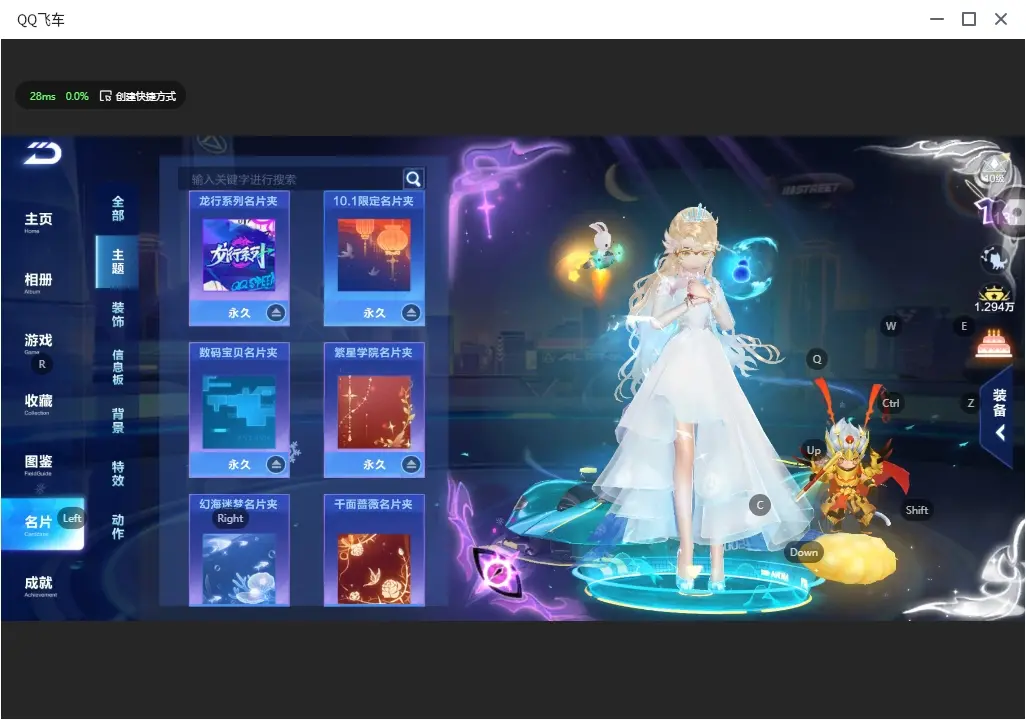The image size is (1026, 720).
Task: Click the eject icon on 龙行系列名片夹
Action: point(276,313)
